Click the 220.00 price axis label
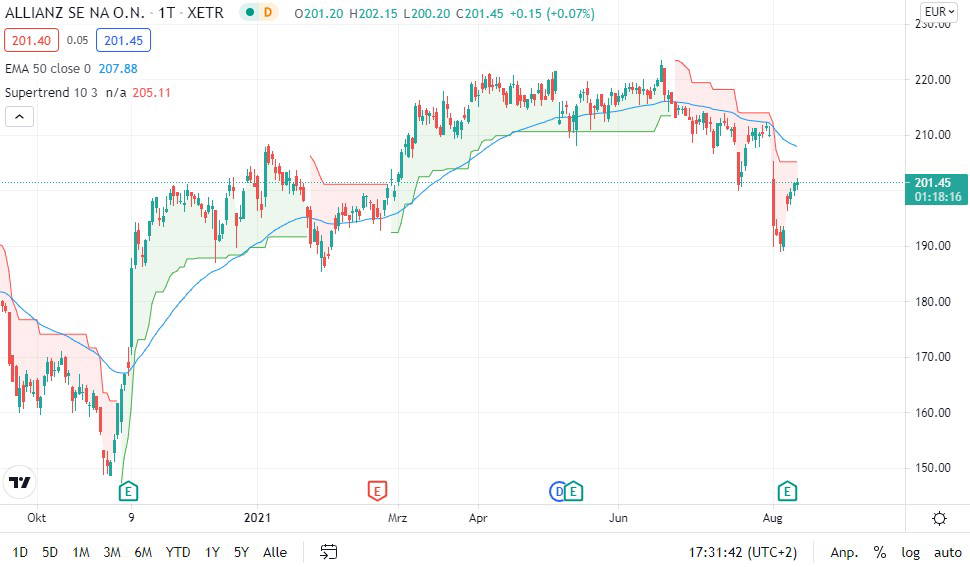 932,79
